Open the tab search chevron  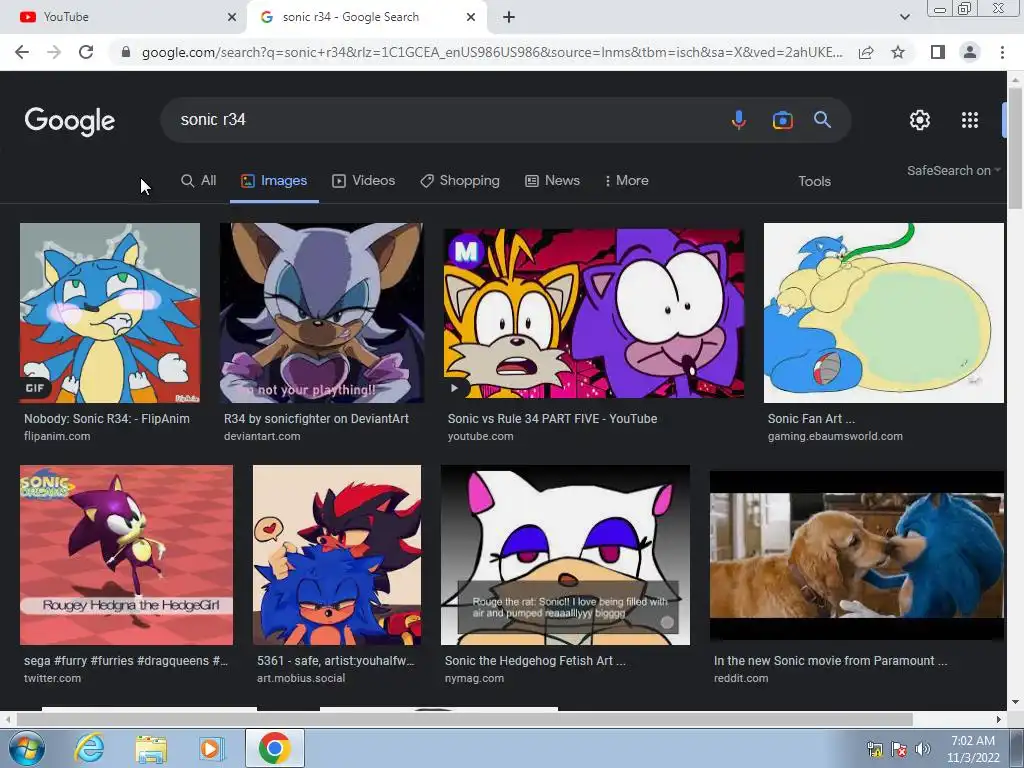[904, 18]
